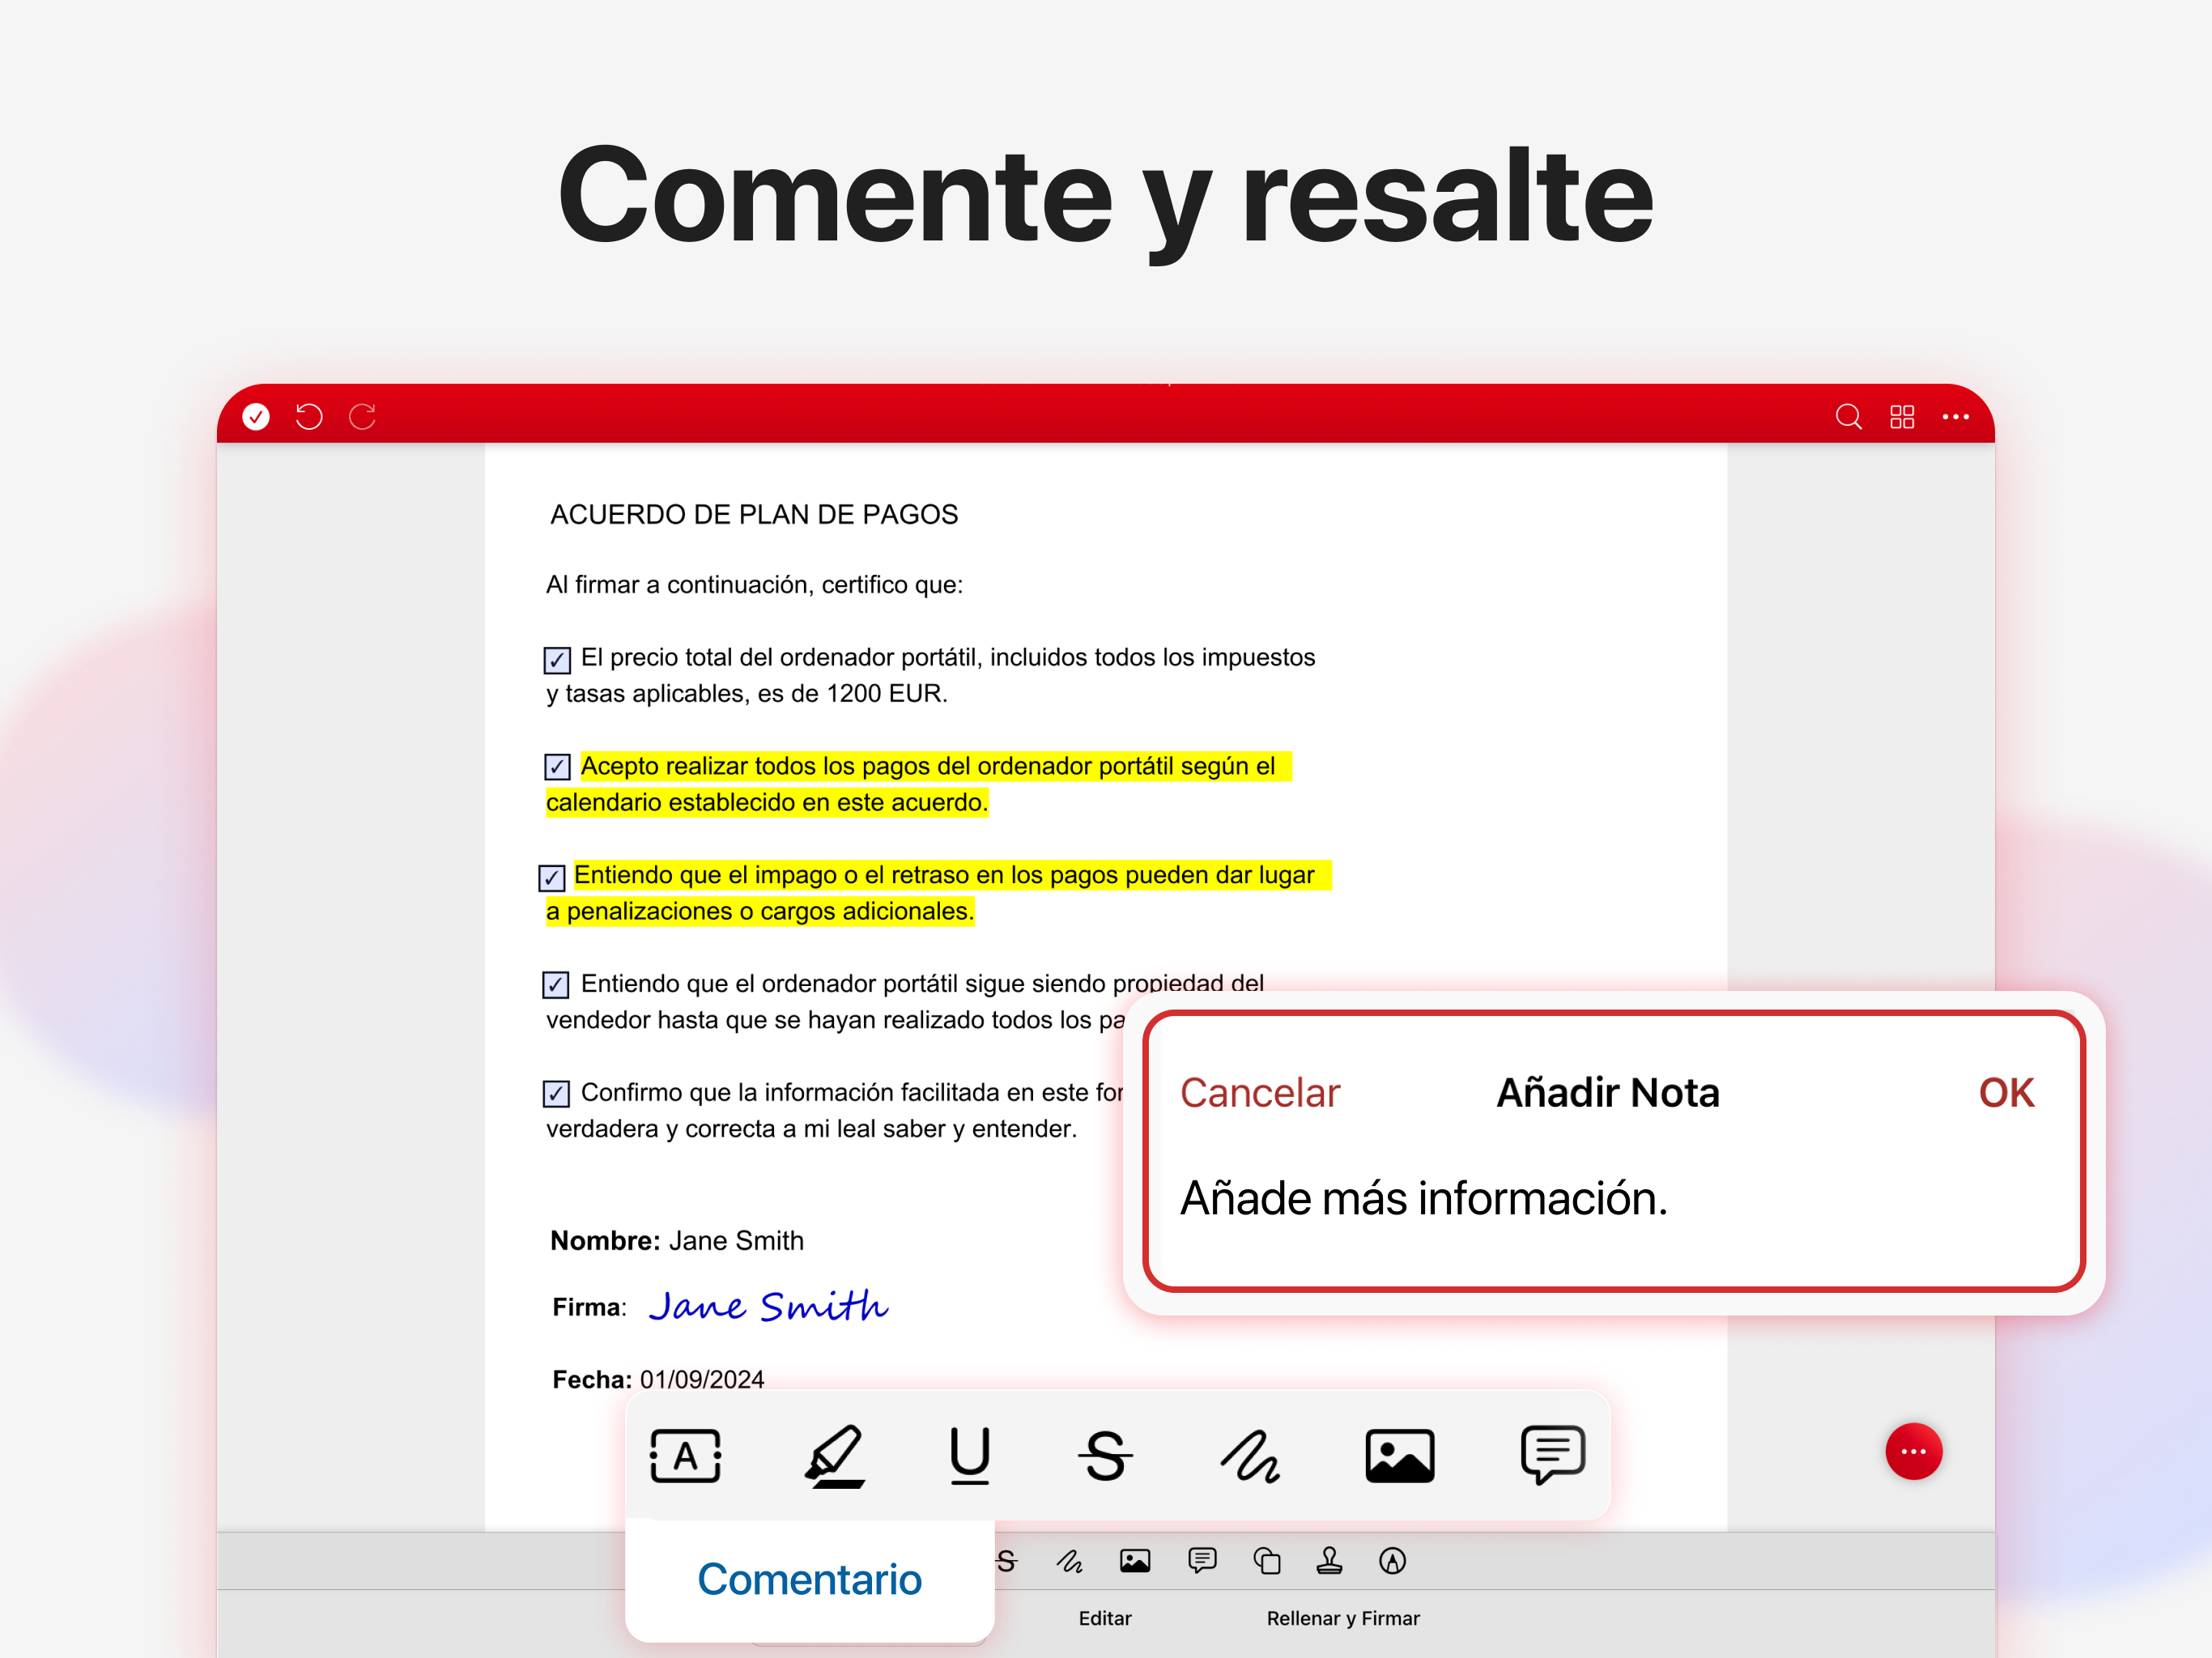Click the done checkmark in the red toolbar
This screenshot has width=2212, height=1658.
pyautogui.click(x=256, y=416)
